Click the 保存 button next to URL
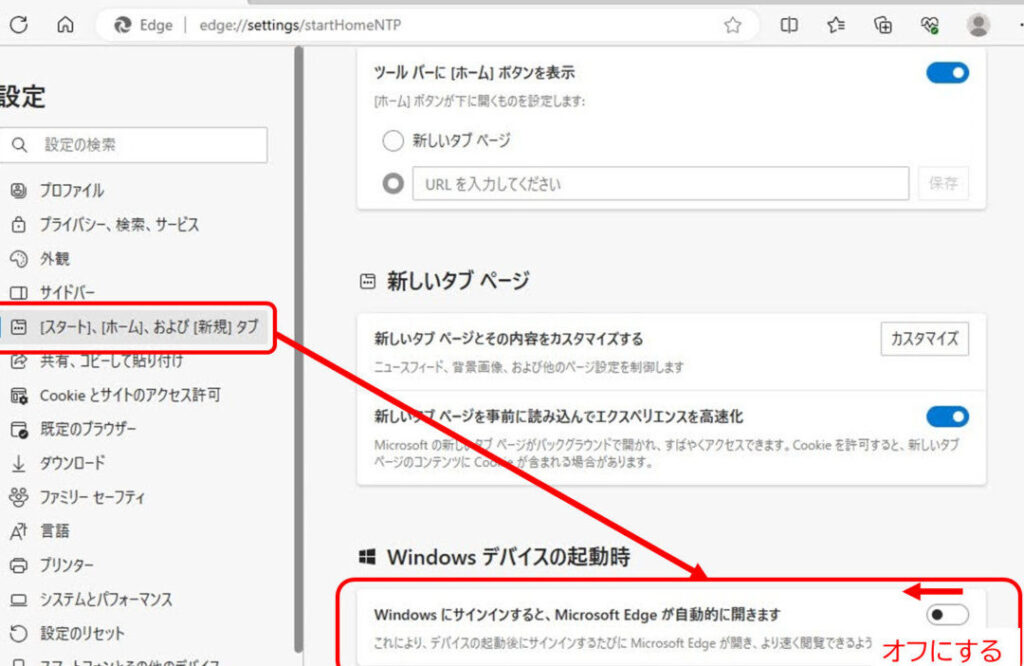Viewport: 1024px width, 666px height. pos(943,184)
